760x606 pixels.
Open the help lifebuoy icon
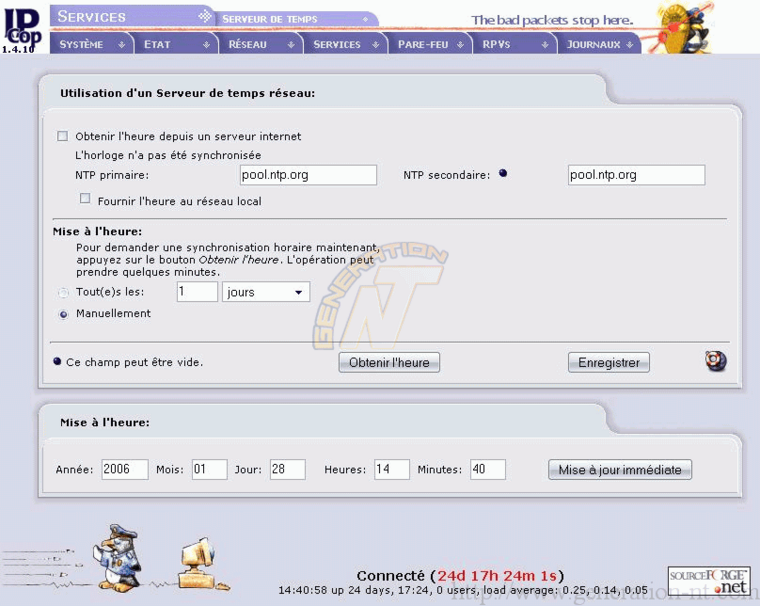[715, 361]
